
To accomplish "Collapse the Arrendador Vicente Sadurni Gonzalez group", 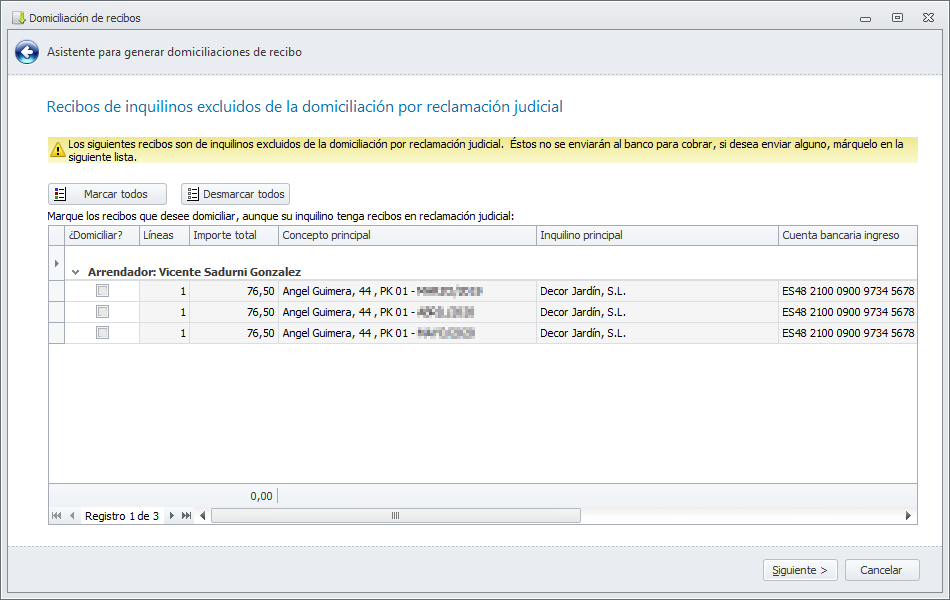I will (76, 272).
